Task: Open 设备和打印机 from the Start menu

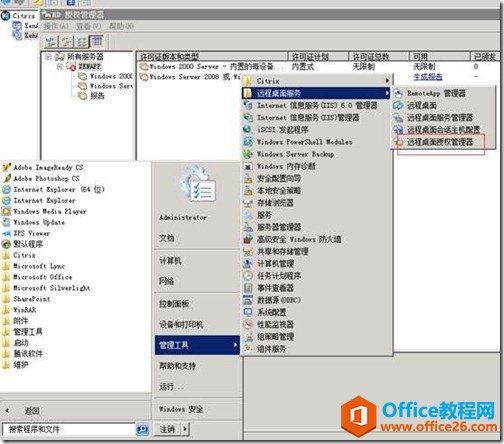Action: 181,324
